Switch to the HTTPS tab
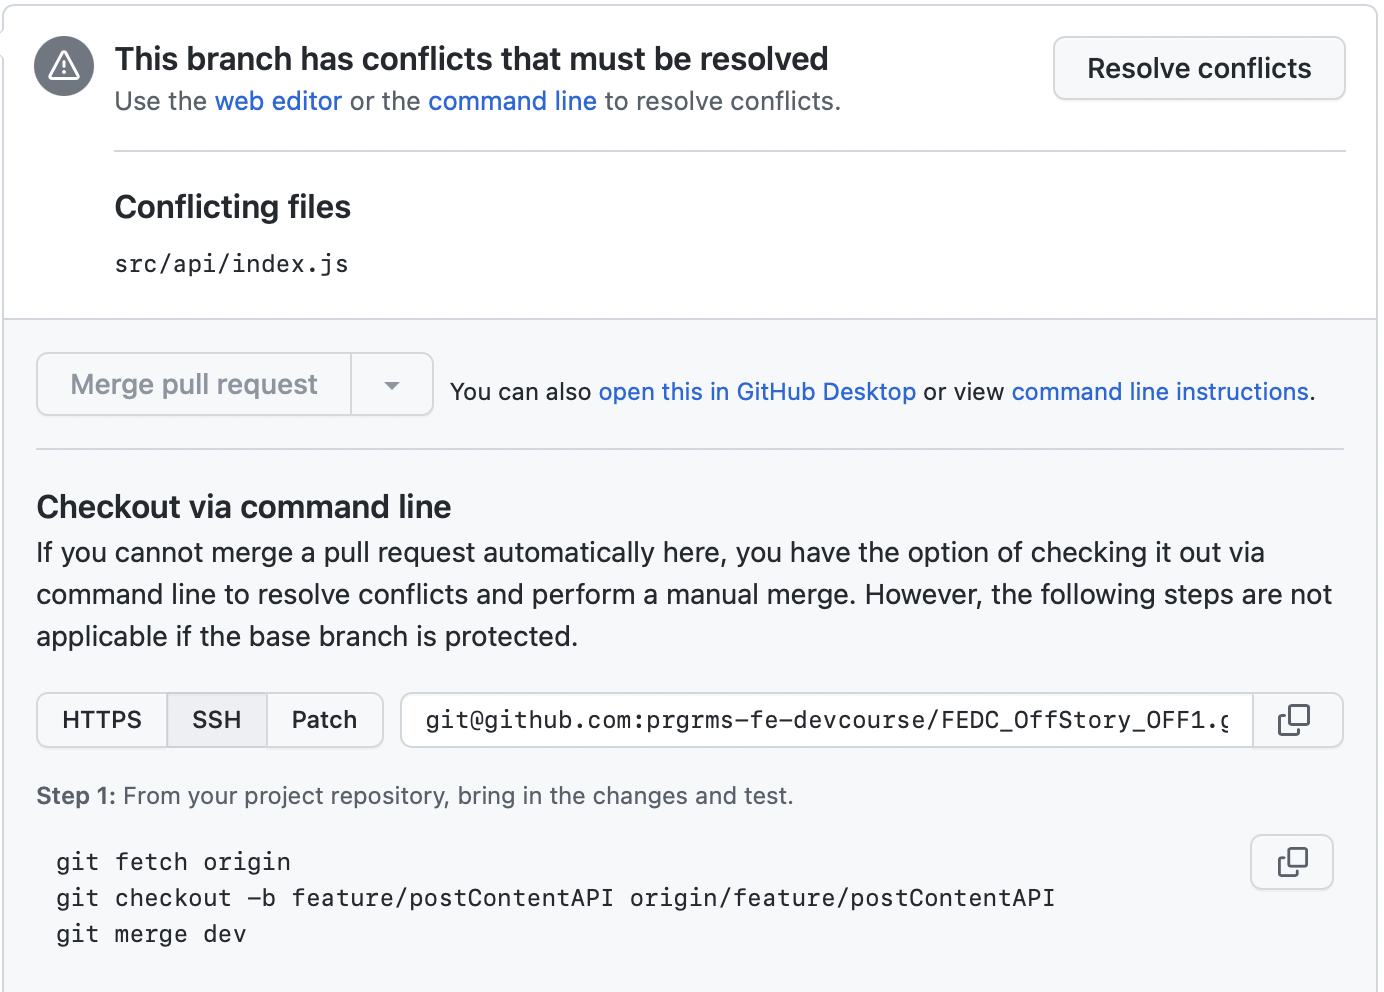 coord(102,720)
